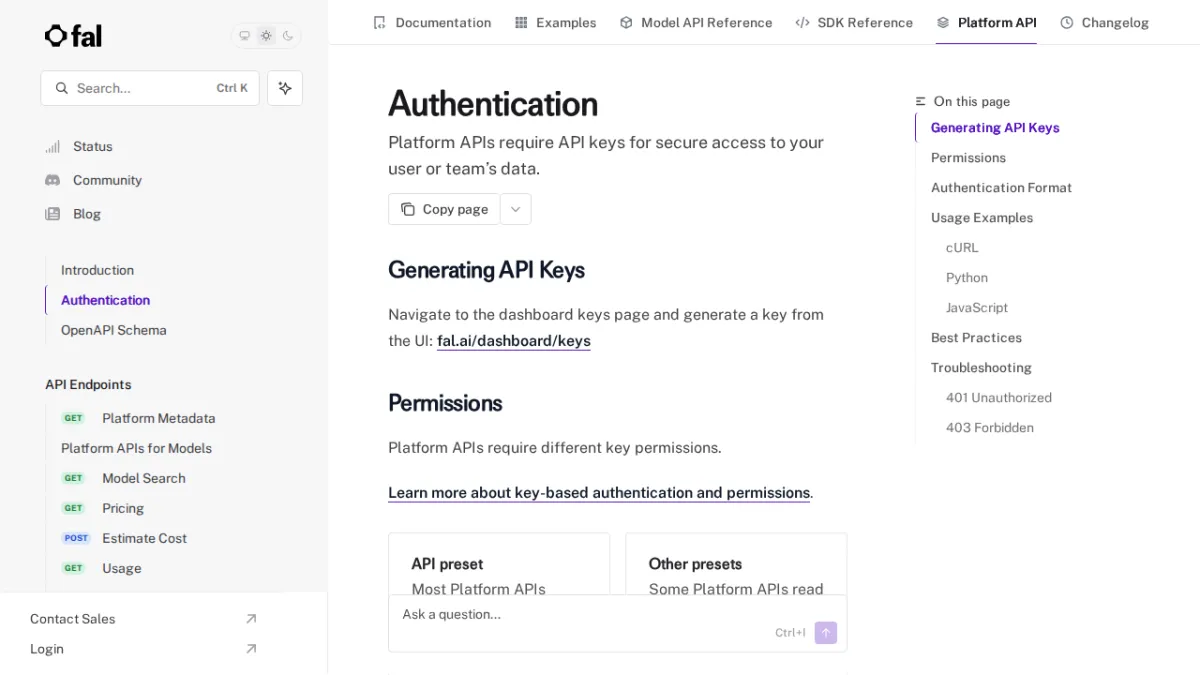
Task: Open the Model API Reference tab
Action: click(x=696, y=22)
